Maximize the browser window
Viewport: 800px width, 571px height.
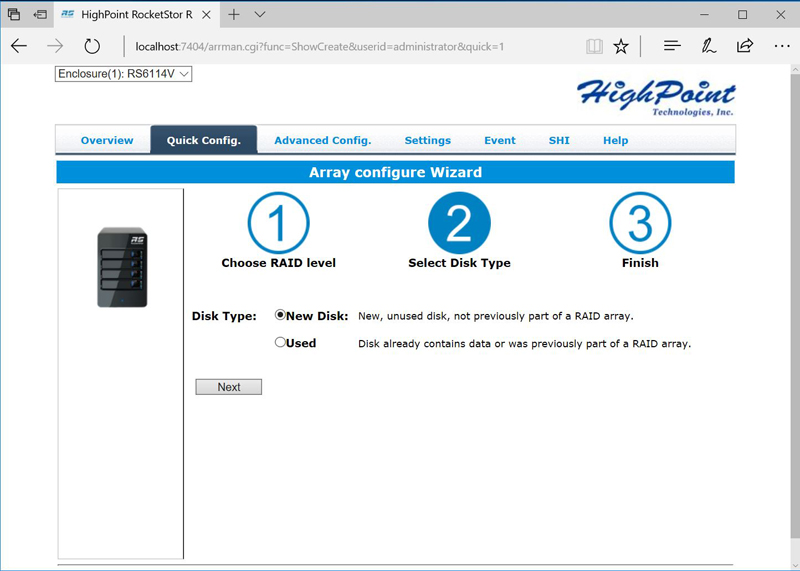(742, 14)
